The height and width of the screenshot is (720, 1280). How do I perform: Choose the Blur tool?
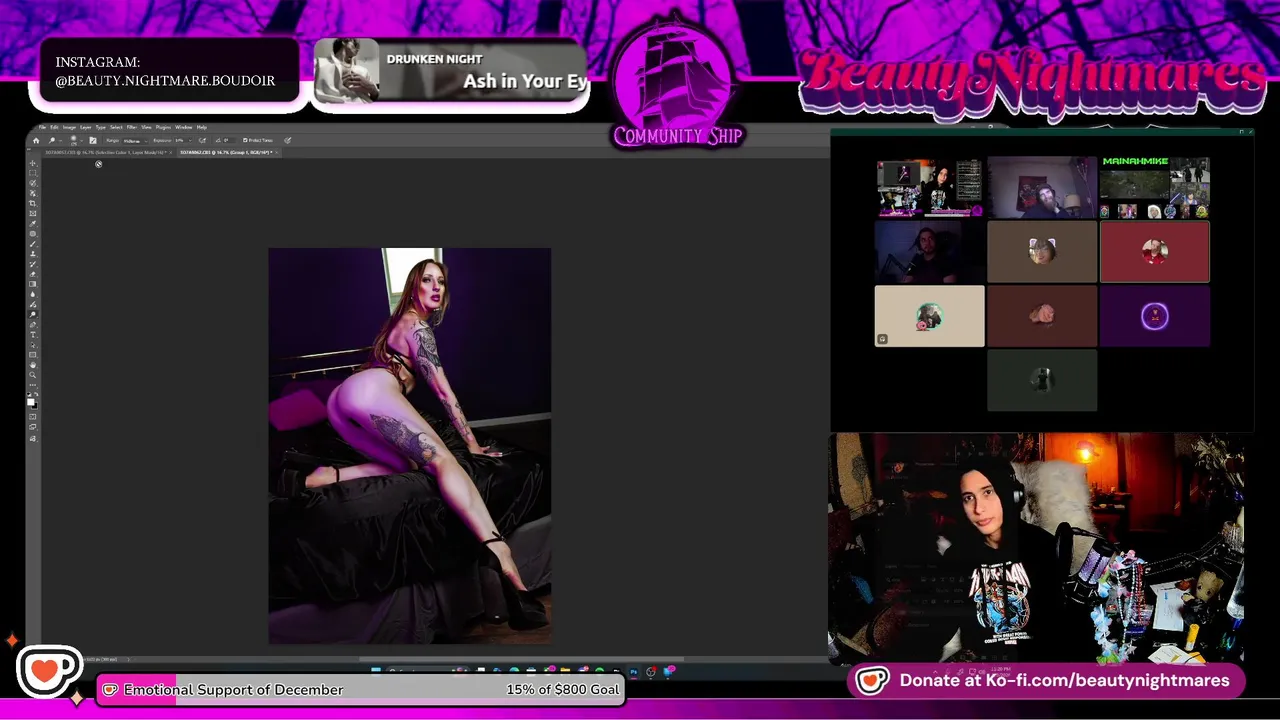click(33, 294)
